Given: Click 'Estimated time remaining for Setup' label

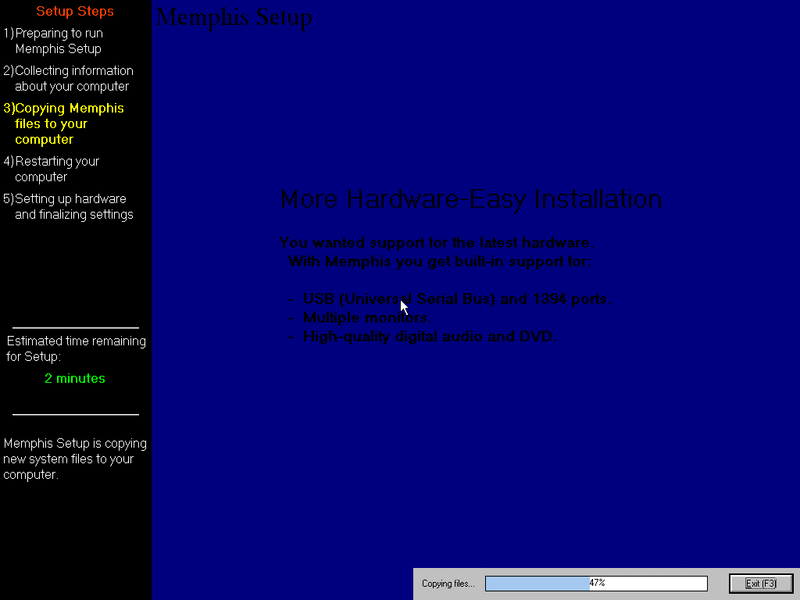Looking at the screenshot, I should tap(76, 348).
